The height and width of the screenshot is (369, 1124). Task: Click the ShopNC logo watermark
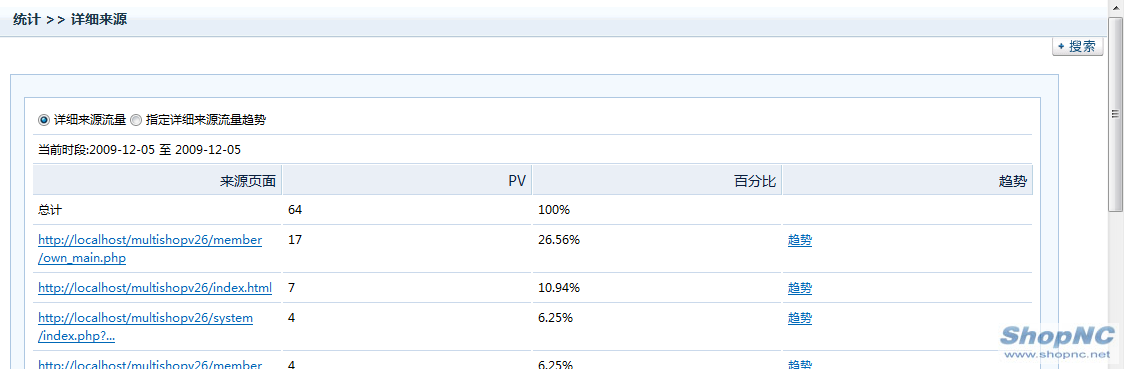point(1057,342)
